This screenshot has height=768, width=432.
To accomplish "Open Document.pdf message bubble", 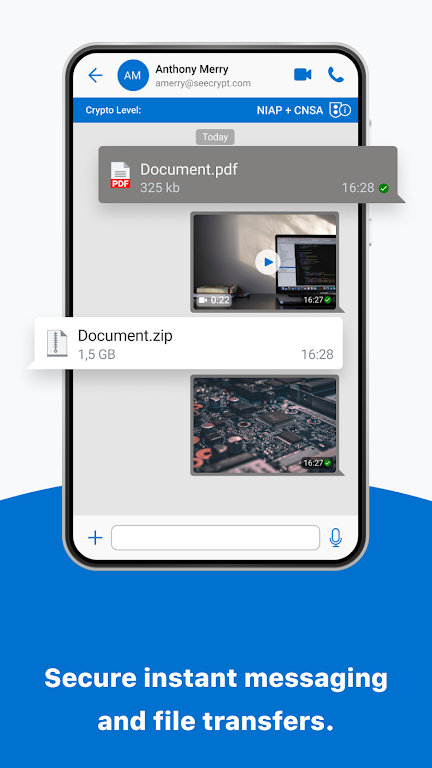I will pos(248,174).
